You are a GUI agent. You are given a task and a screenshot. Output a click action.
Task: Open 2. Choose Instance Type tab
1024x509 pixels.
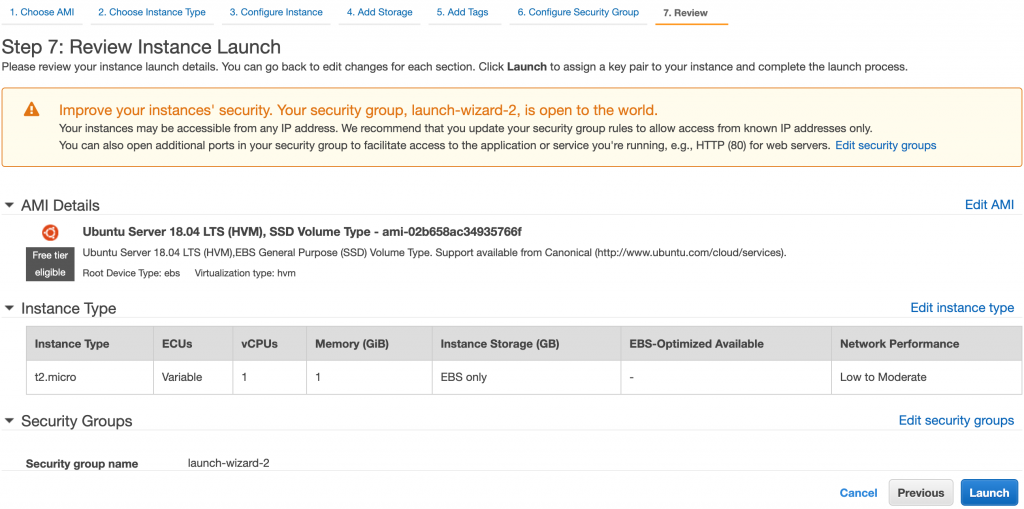152,12
